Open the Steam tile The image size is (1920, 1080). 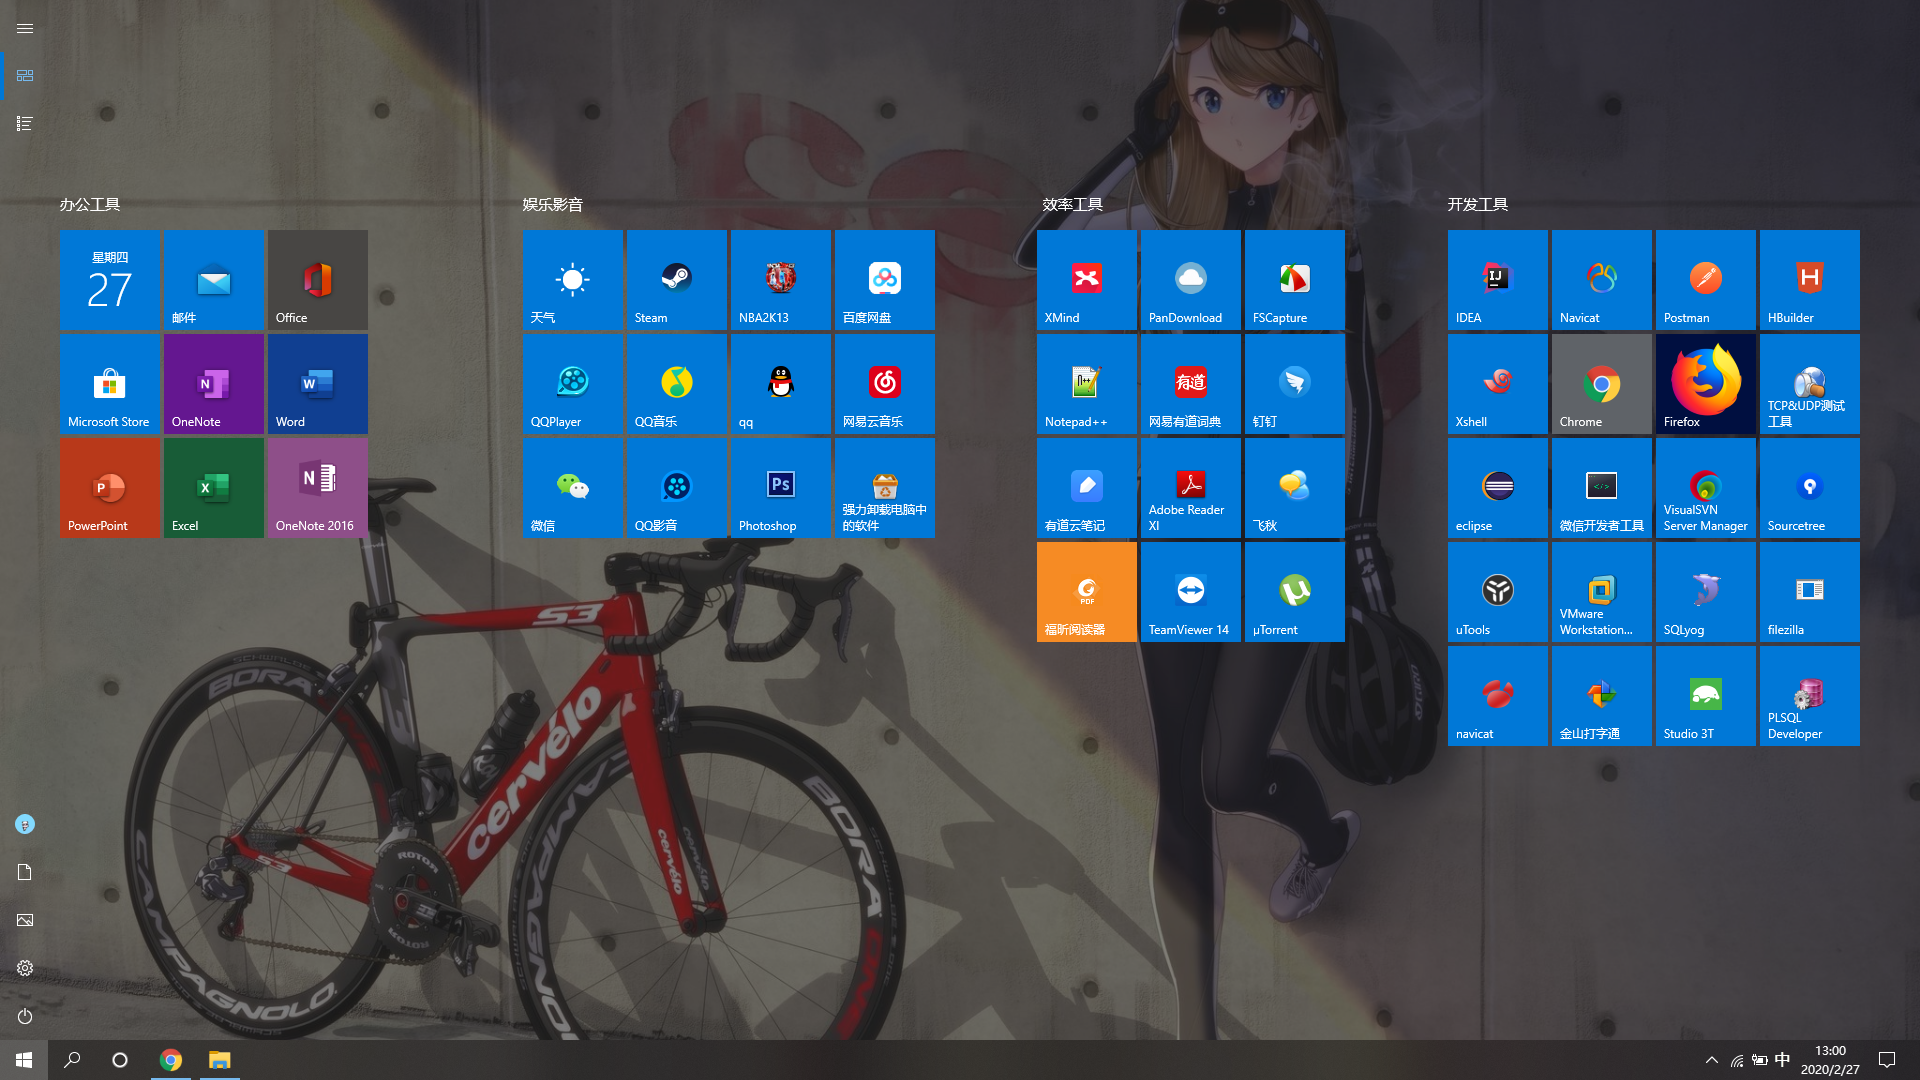point(676,280)
